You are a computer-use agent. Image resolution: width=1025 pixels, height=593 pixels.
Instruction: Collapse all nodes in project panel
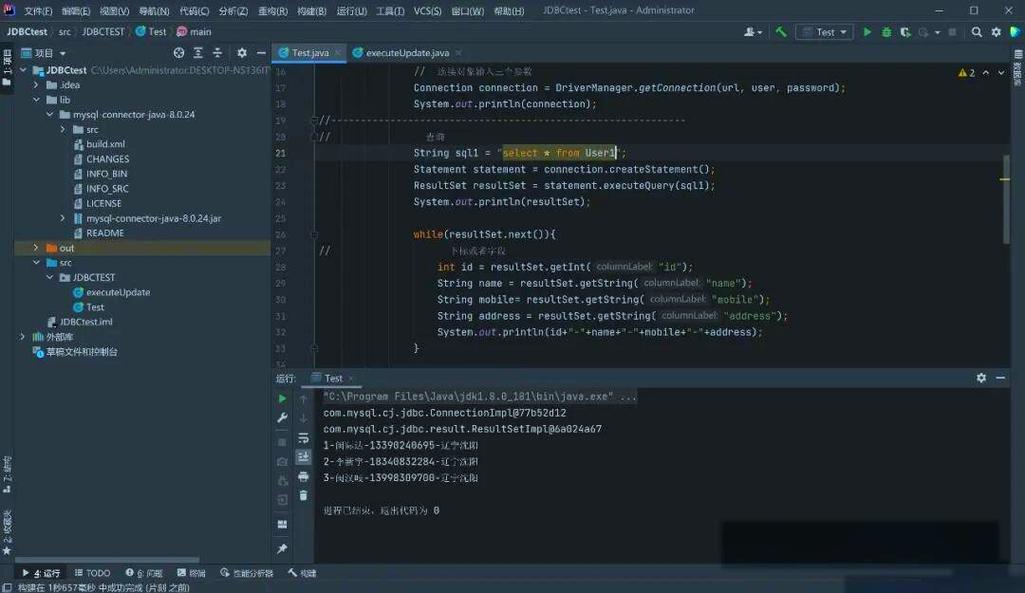218,53
